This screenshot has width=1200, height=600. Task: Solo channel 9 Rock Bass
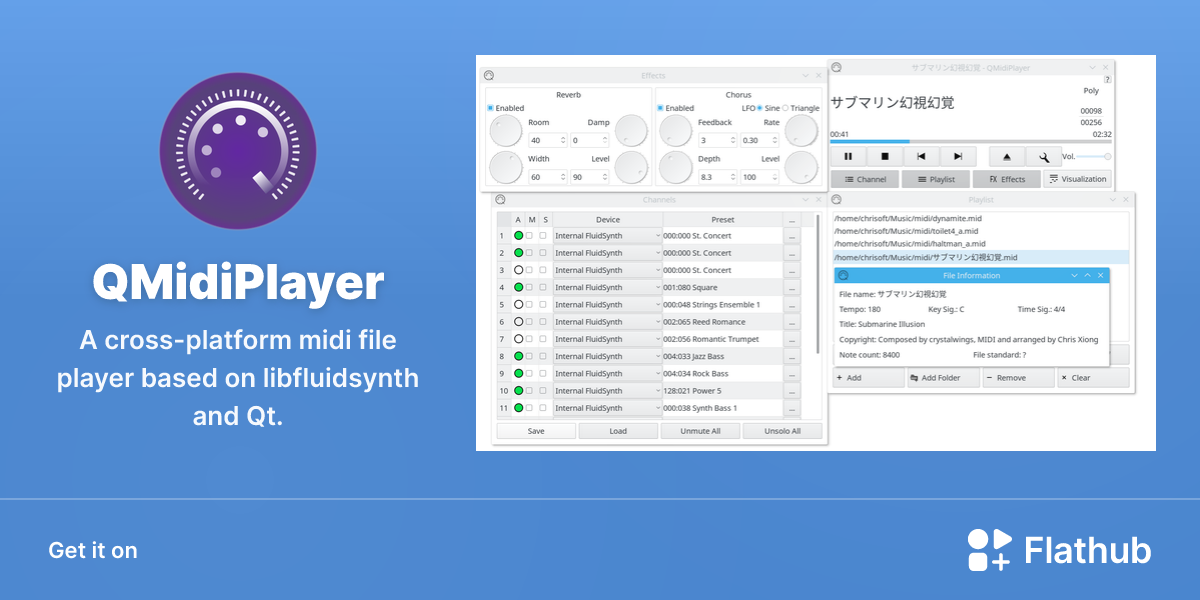coord(544,374)
